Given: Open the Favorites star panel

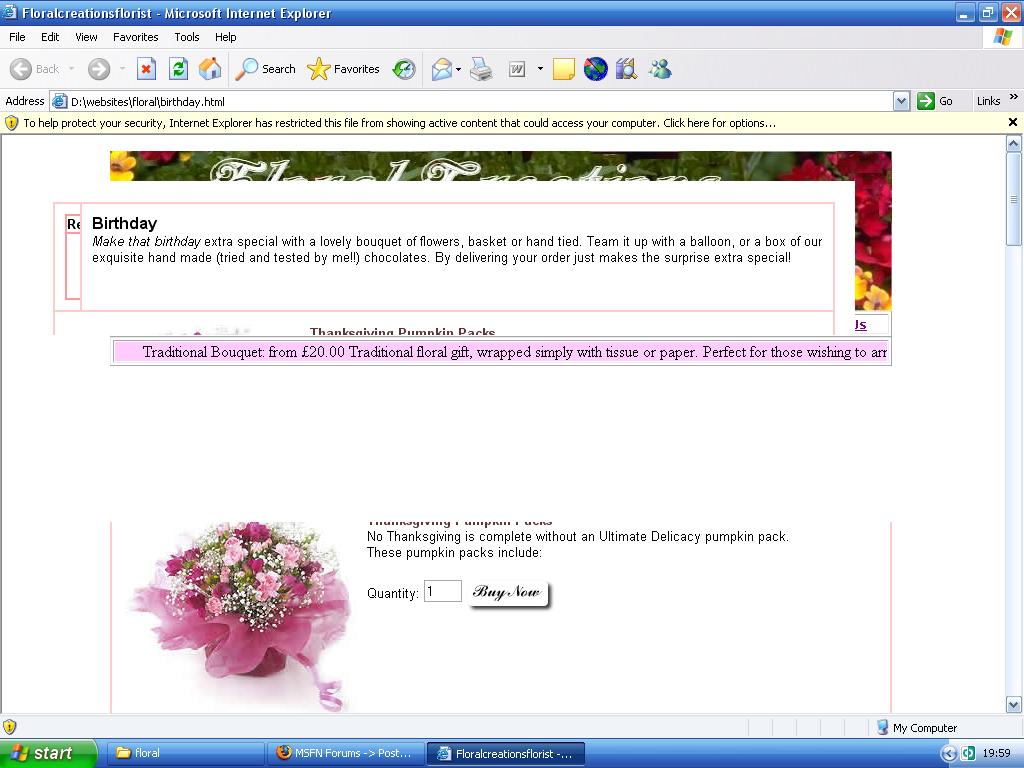Looking at the screenshot, I should pos(344,69).
